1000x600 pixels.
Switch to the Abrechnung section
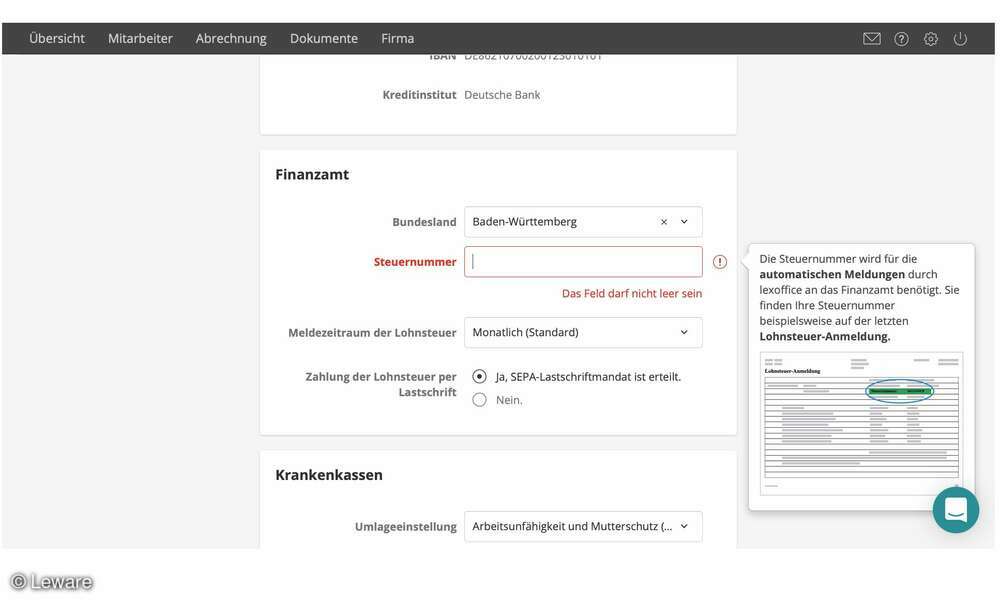230,37
